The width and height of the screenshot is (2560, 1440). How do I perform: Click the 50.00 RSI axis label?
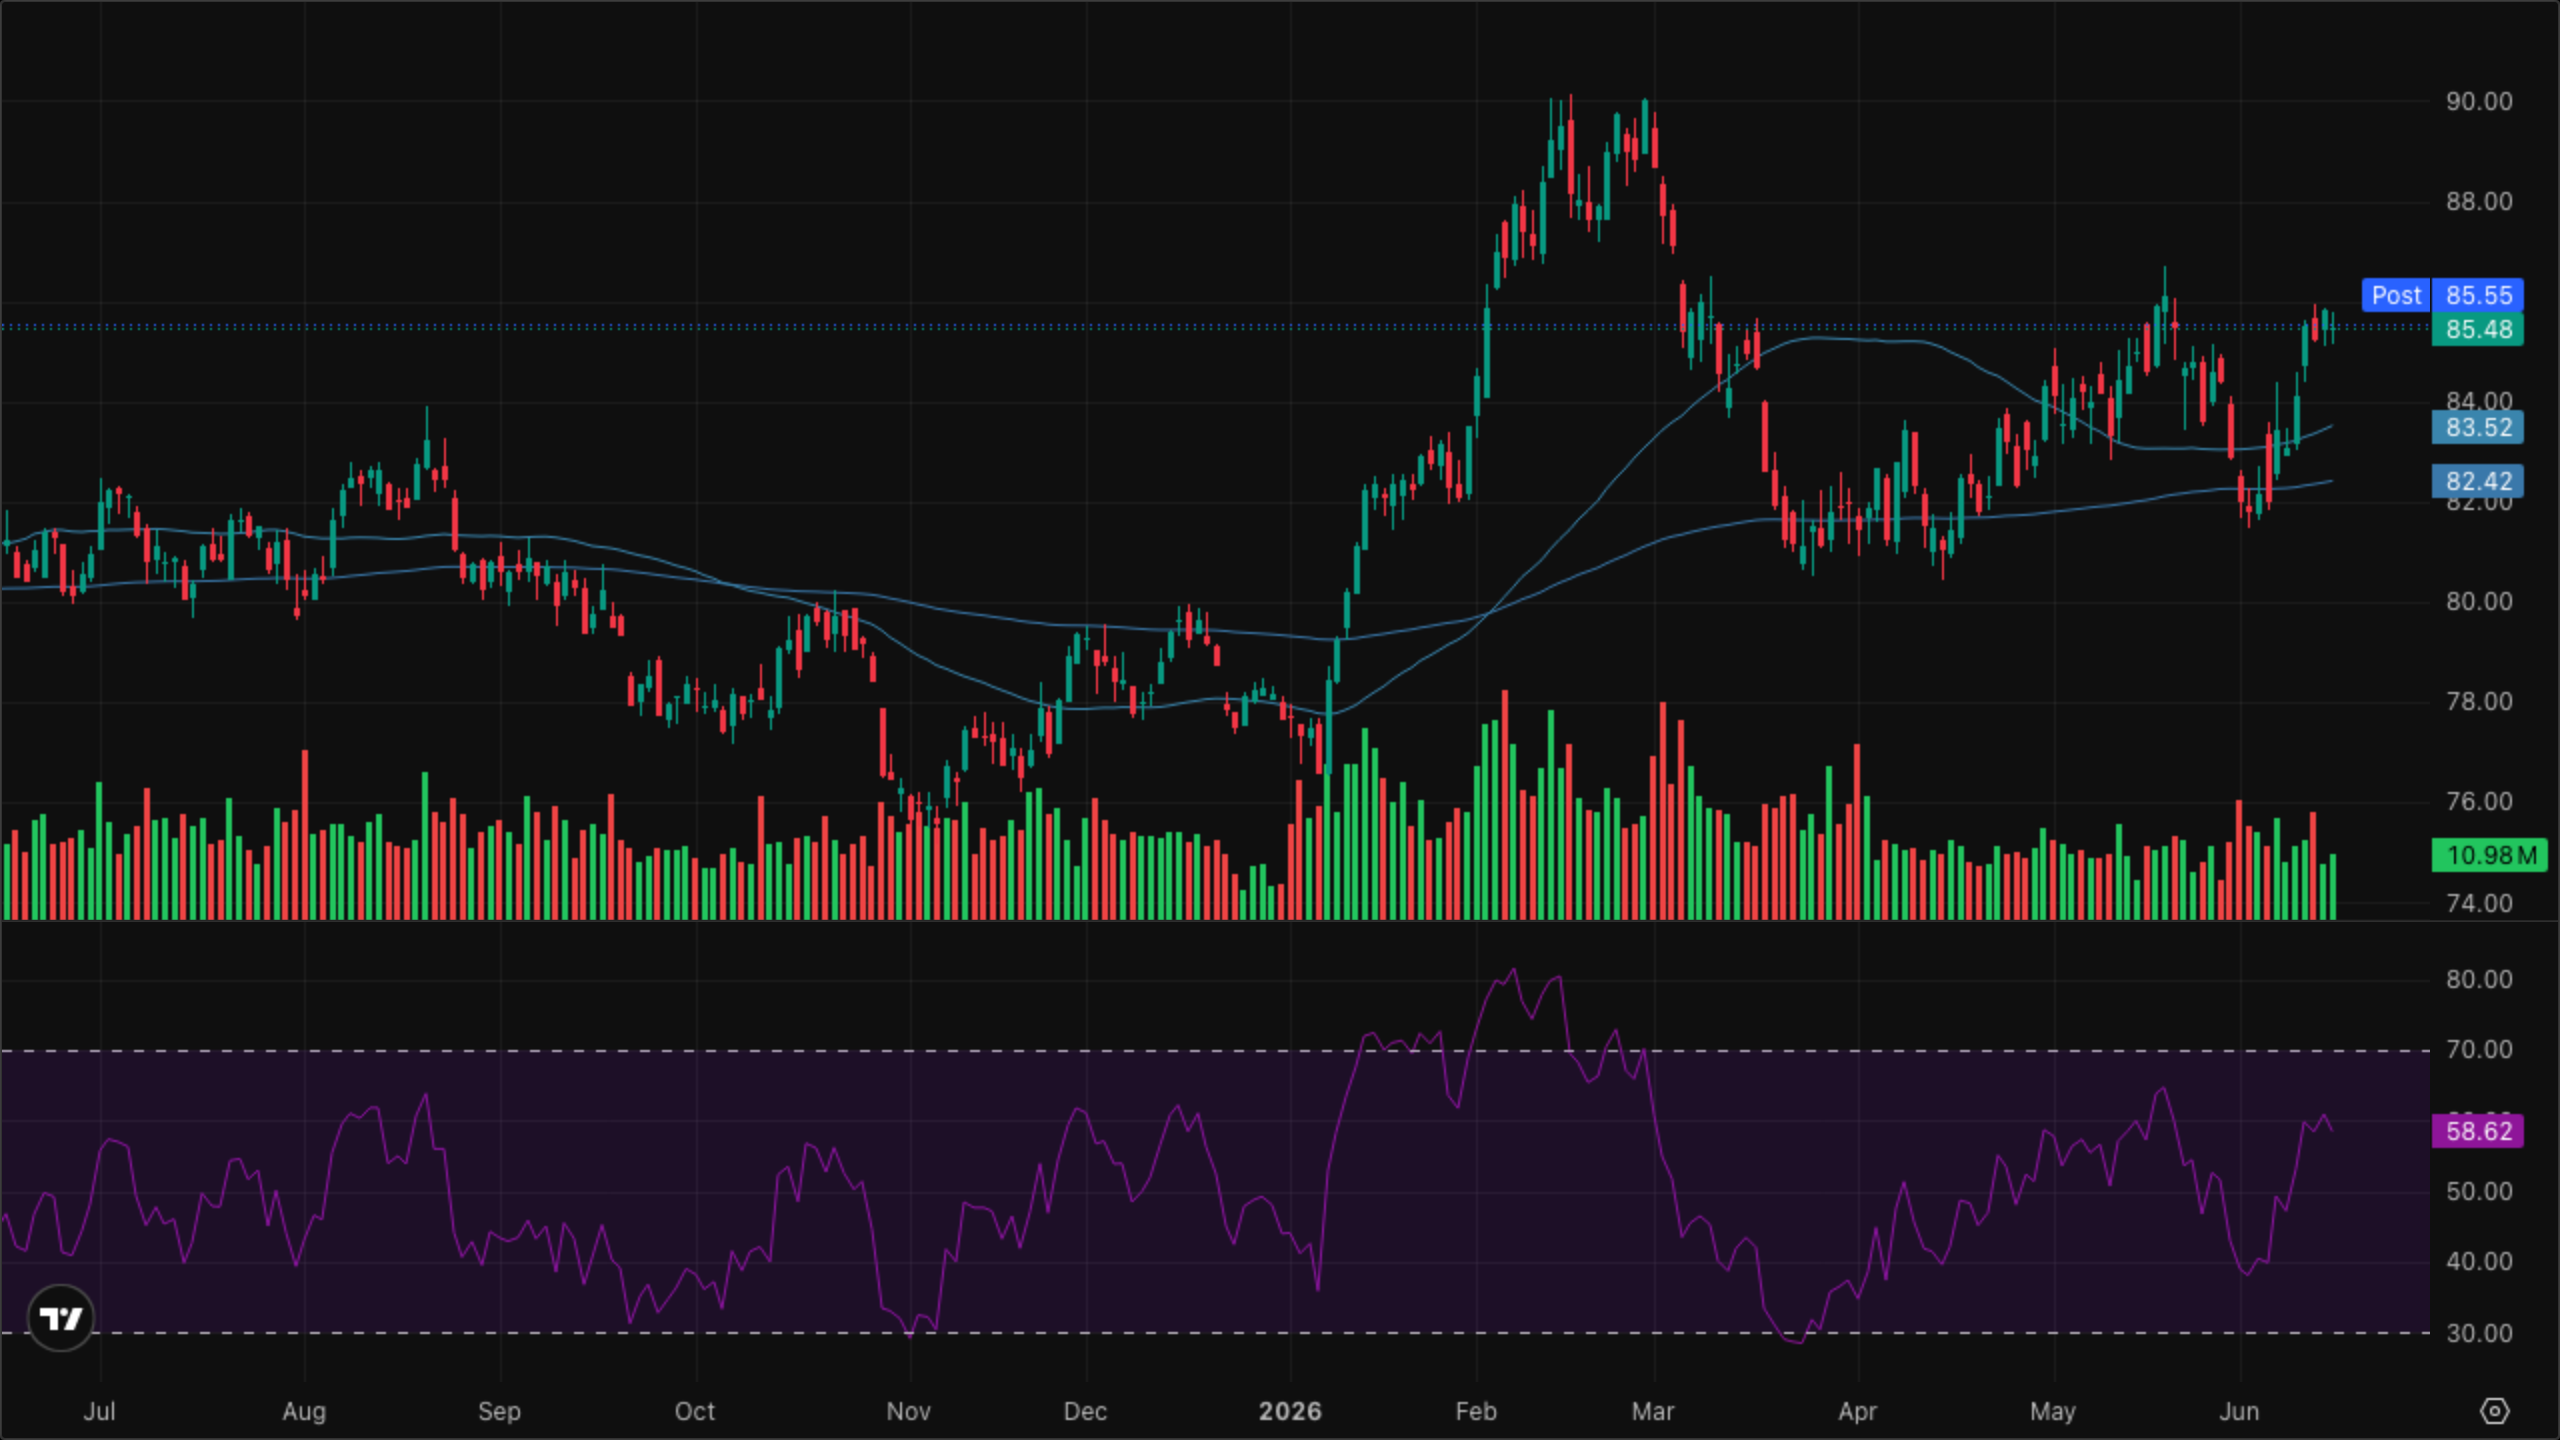tap(2479, 1191)
